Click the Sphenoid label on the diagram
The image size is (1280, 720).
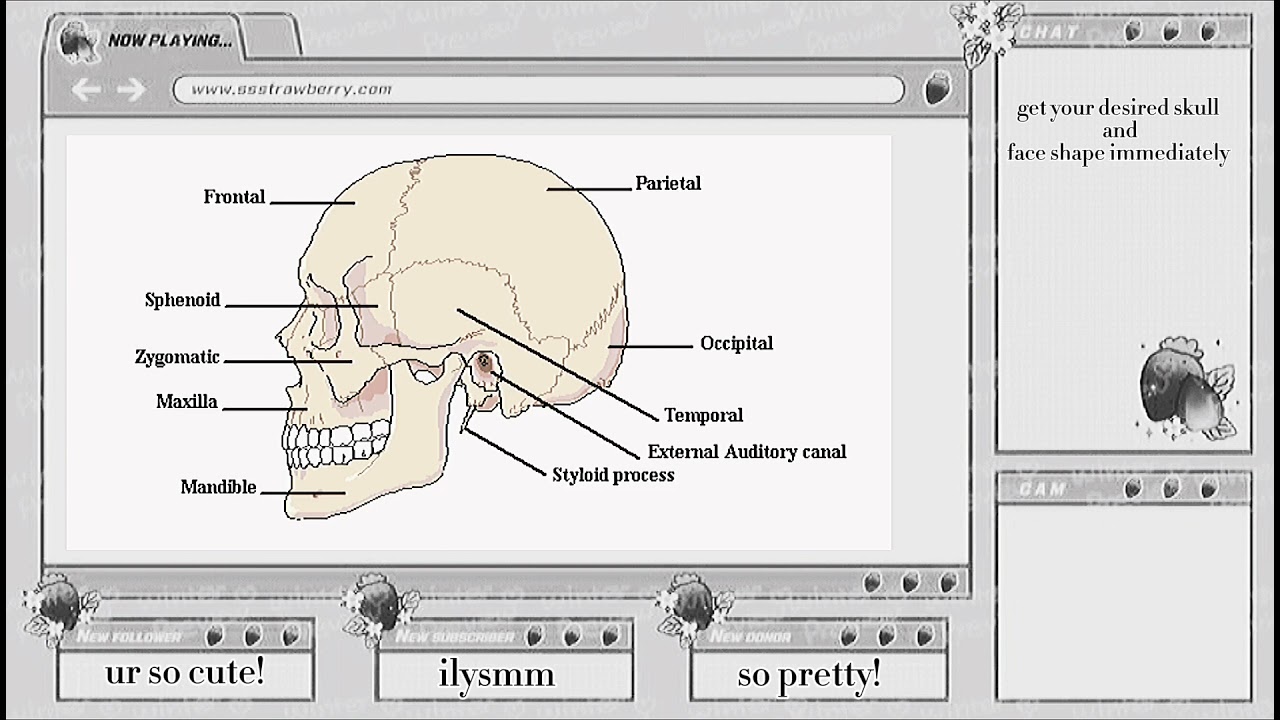point(183,300)
